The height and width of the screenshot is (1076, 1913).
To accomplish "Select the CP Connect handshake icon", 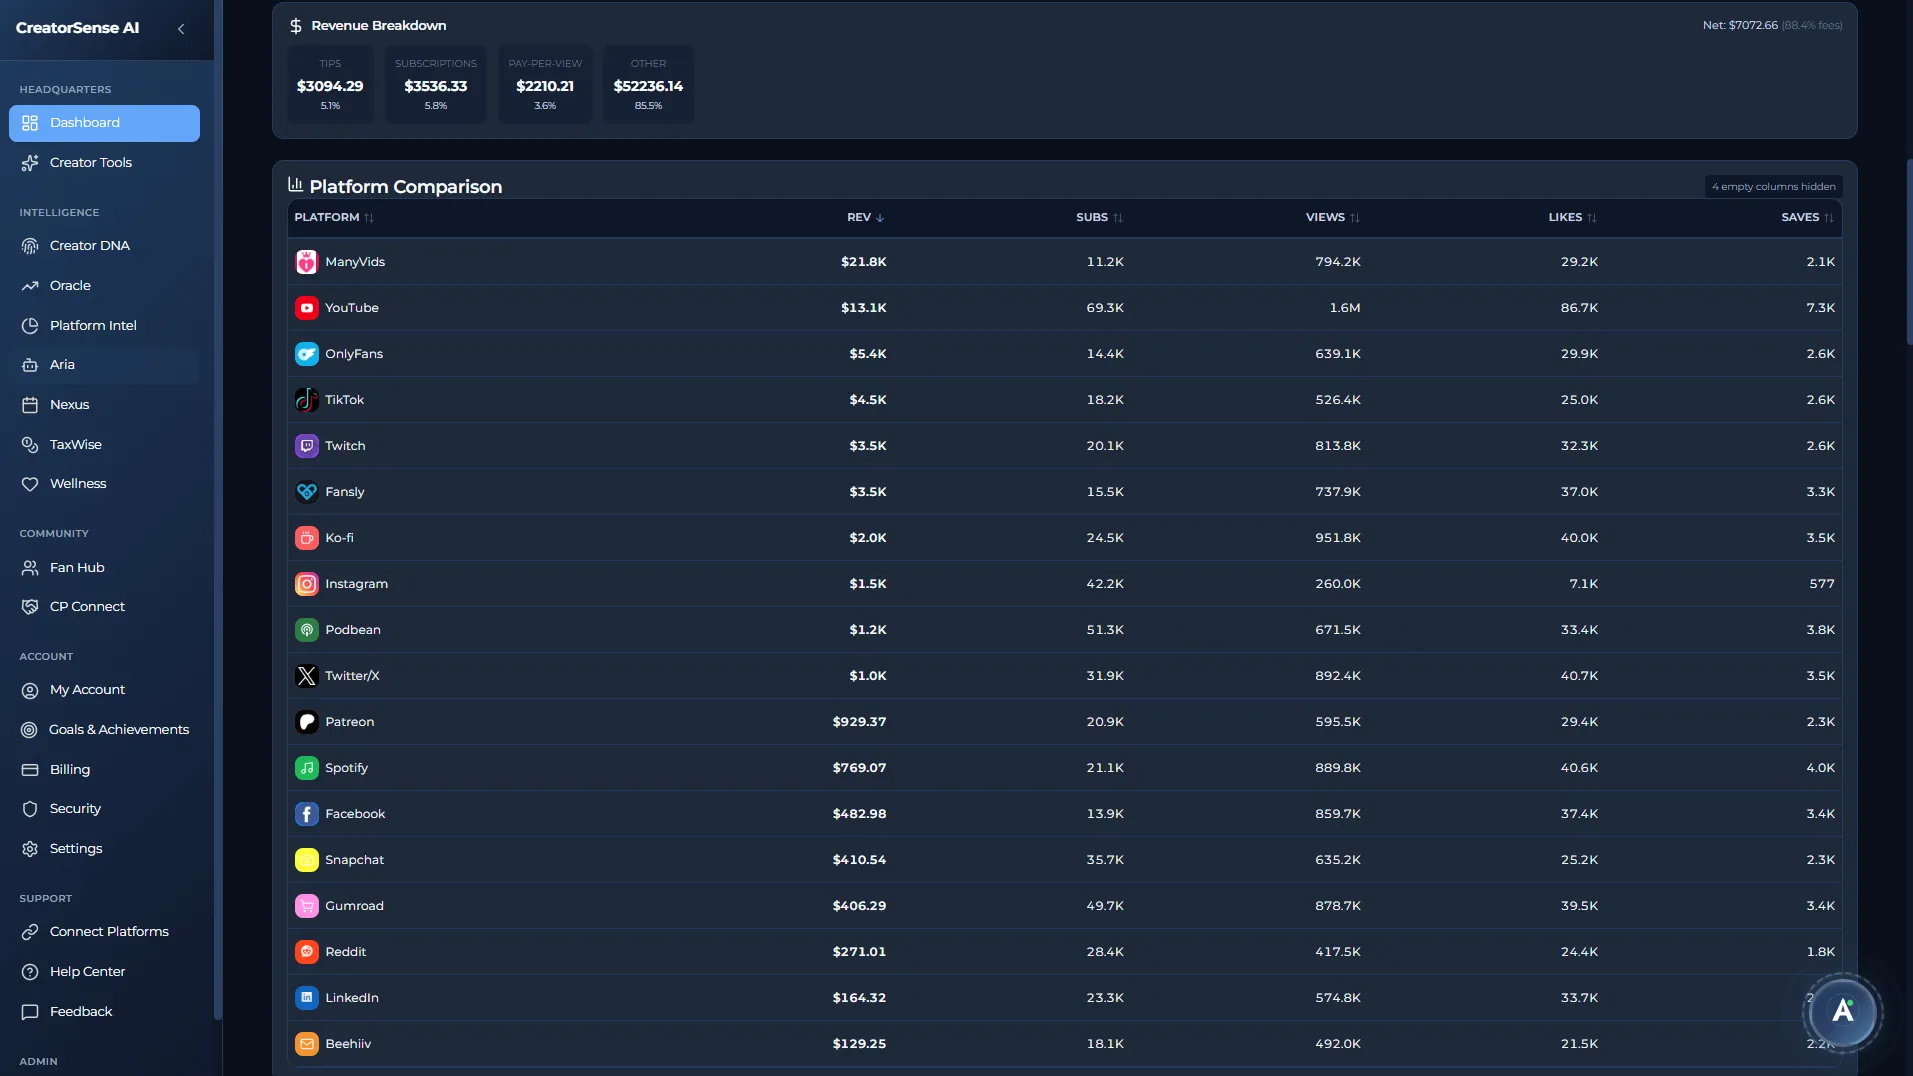I will 30,606.
